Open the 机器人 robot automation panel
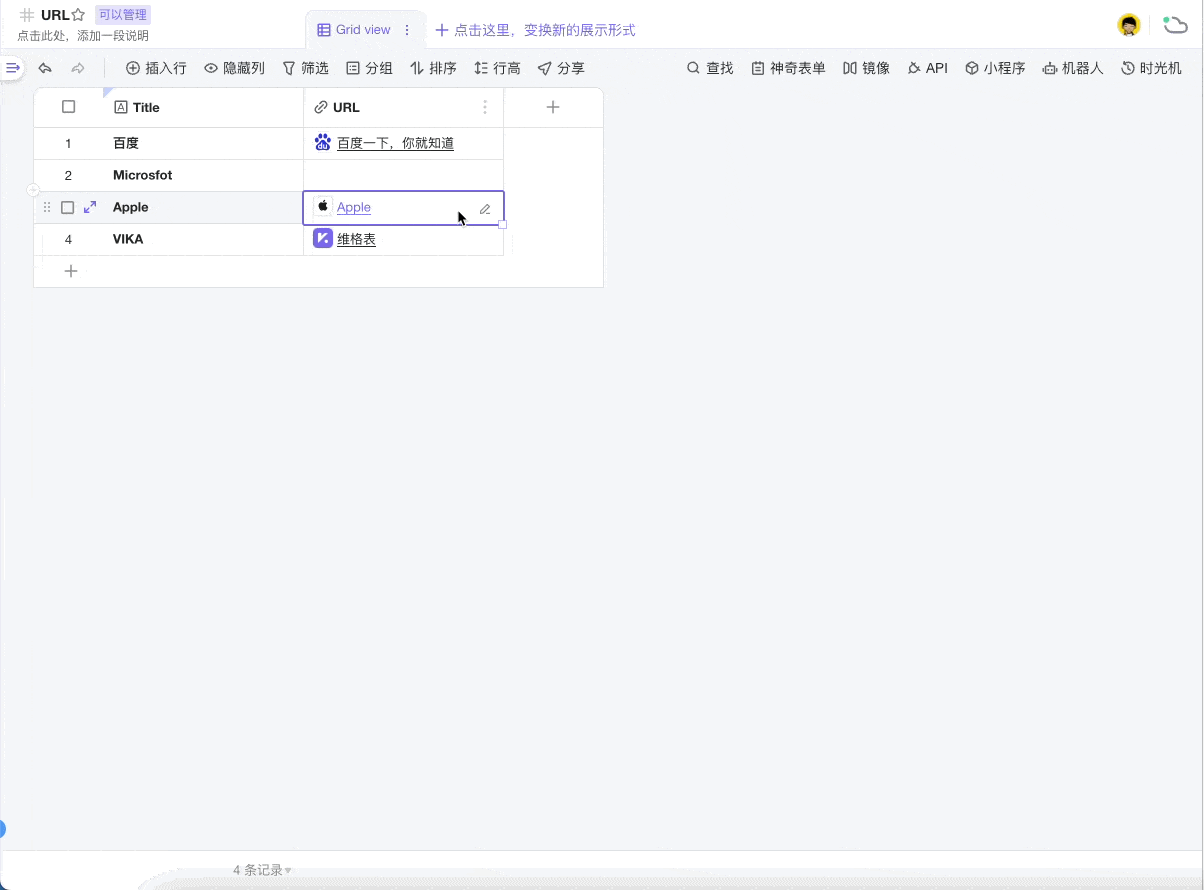Screen dimensions: 1204x890 click(1072, 68)
